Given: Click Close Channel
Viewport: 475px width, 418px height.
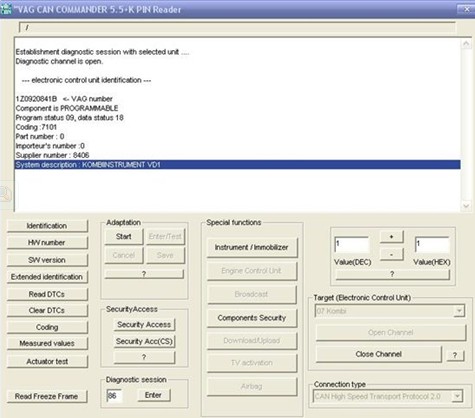Looking at the screenshot, I should click(378, 354).
